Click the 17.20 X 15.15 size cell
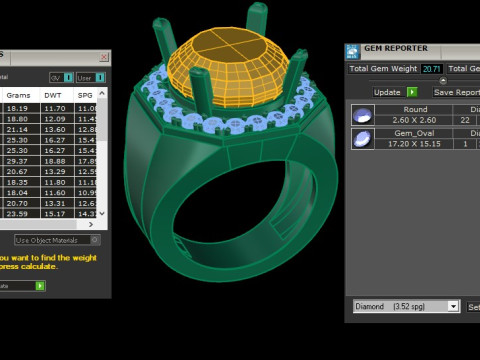This screenshot has height=360, width=480. (414, 144)
